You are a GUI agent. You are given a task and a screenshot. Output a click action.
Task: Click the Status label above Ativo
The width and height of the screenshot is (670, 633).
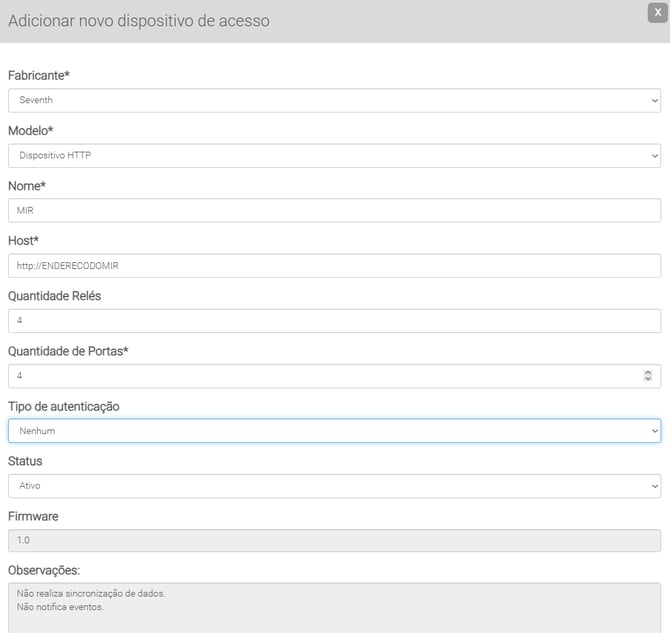click(x=25, y=461)
